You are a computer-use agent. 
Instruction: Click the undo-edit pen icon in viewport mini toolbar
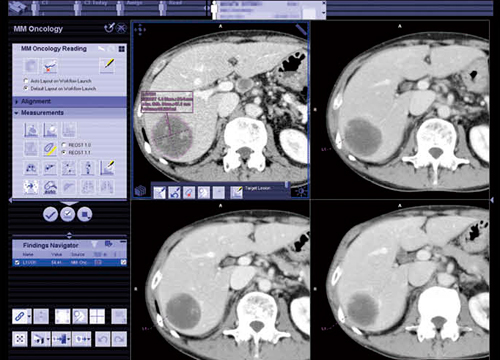point(174,193)
